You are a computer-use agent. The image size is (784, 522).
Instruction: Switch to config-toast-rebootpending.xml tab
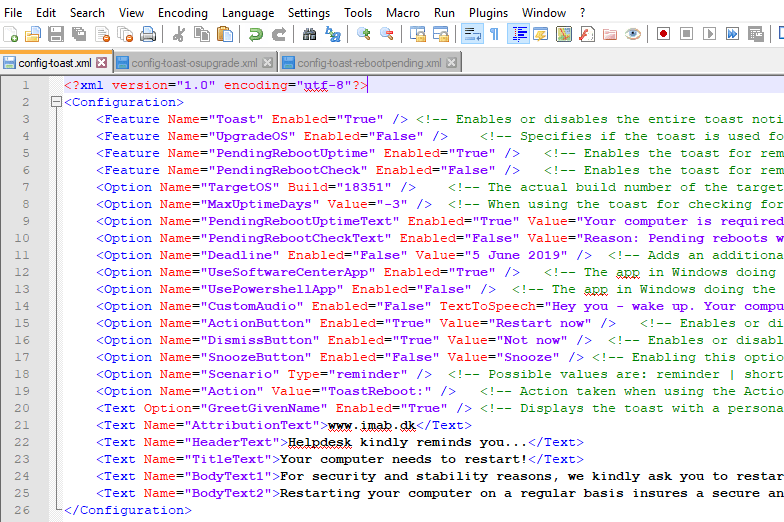tap(369, 63)
